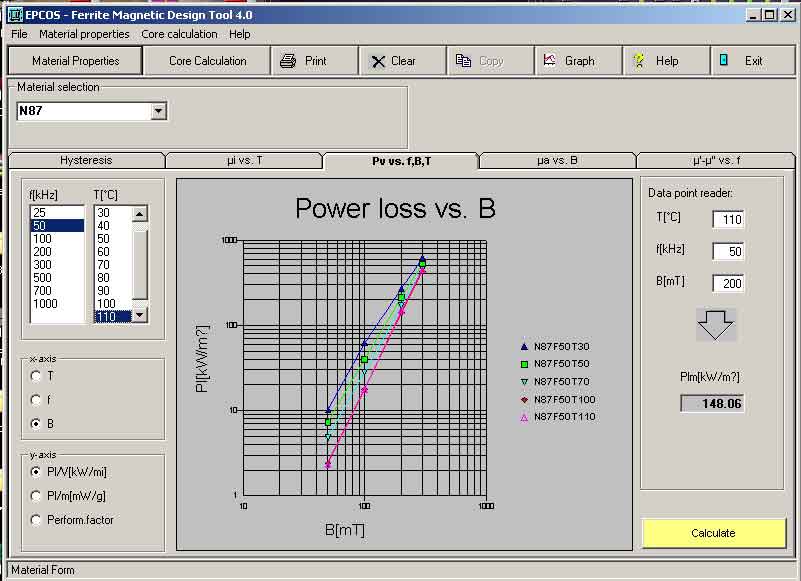Image resolution: width=801 pixels, height=581 pixels.
Task: Select Pl/m[mW/g] for the y-axis
Action: click(36, 496)
